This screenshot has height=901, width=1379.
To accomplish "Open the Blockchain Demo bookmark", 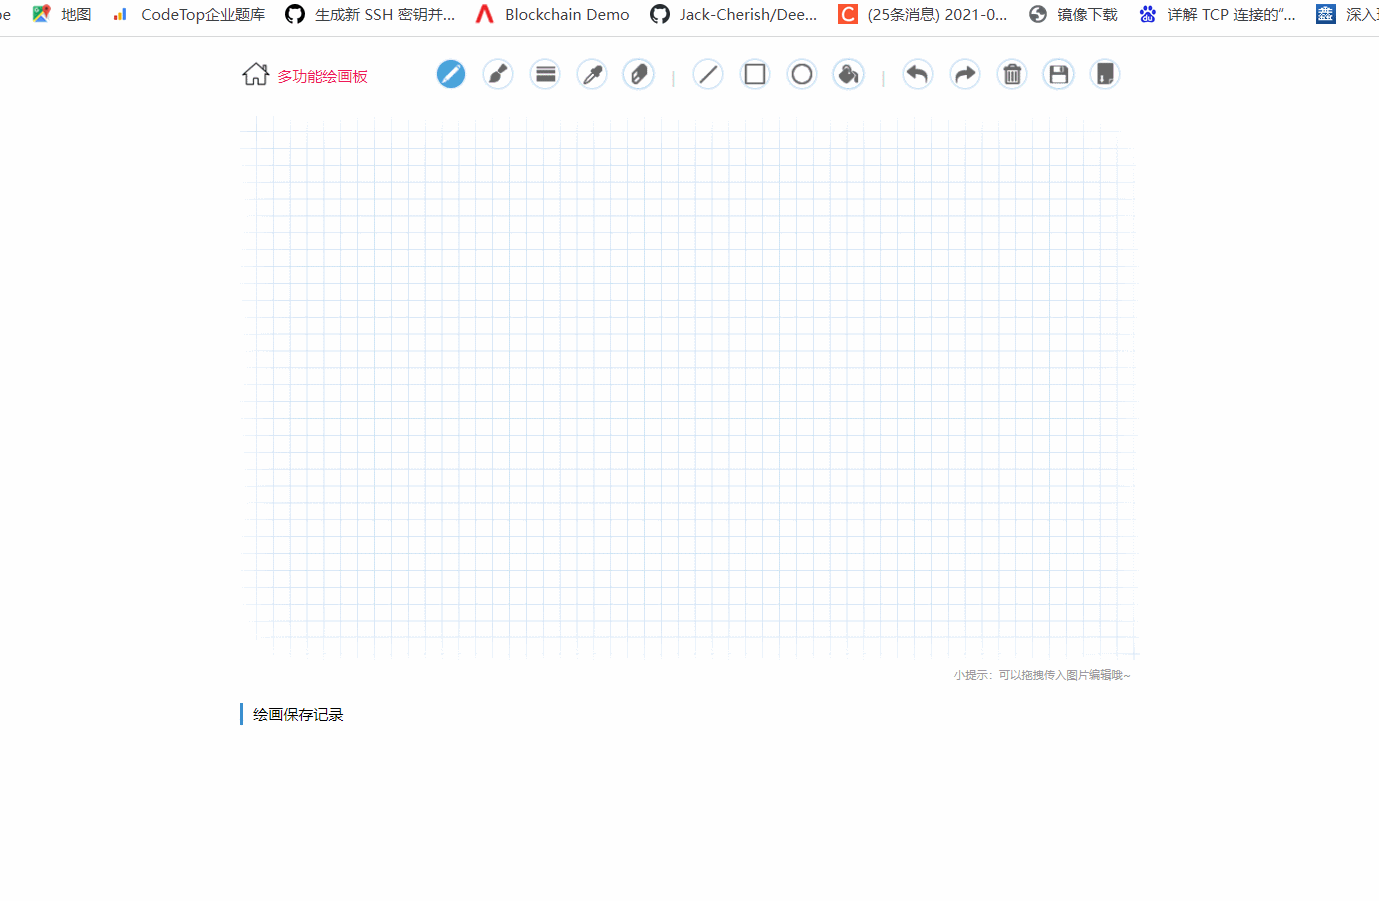I will click(x=552, y=14).
